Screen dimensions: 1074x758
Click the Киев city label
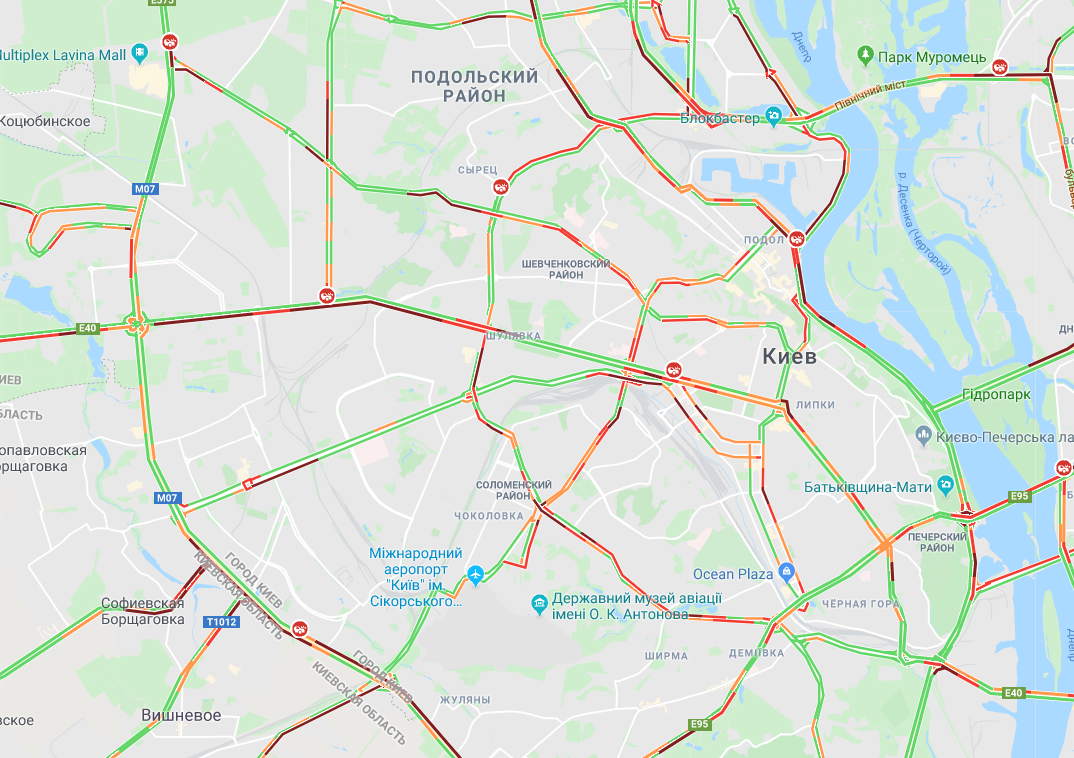790,356
